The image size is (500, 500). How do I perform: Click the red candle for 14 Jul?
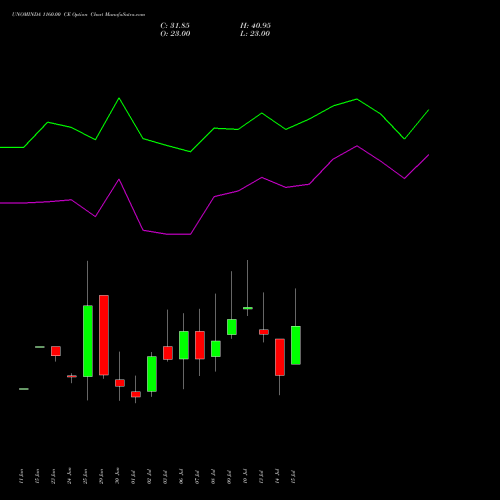coord(280,357)
